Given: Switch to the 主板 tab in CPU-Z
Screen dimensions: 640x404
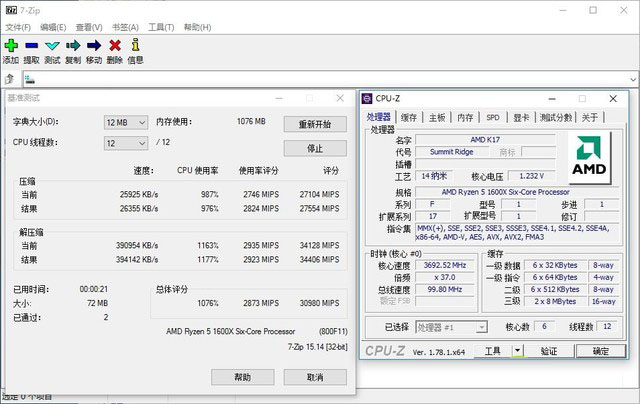Looking at the screenshot, I should click(437, 118).
